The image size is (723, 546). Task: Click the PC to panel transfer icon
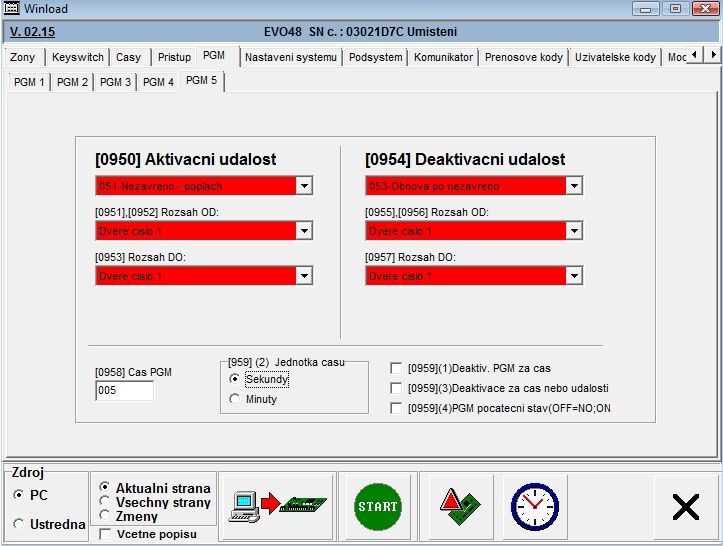pyautogui.click(x=277, y=506)
